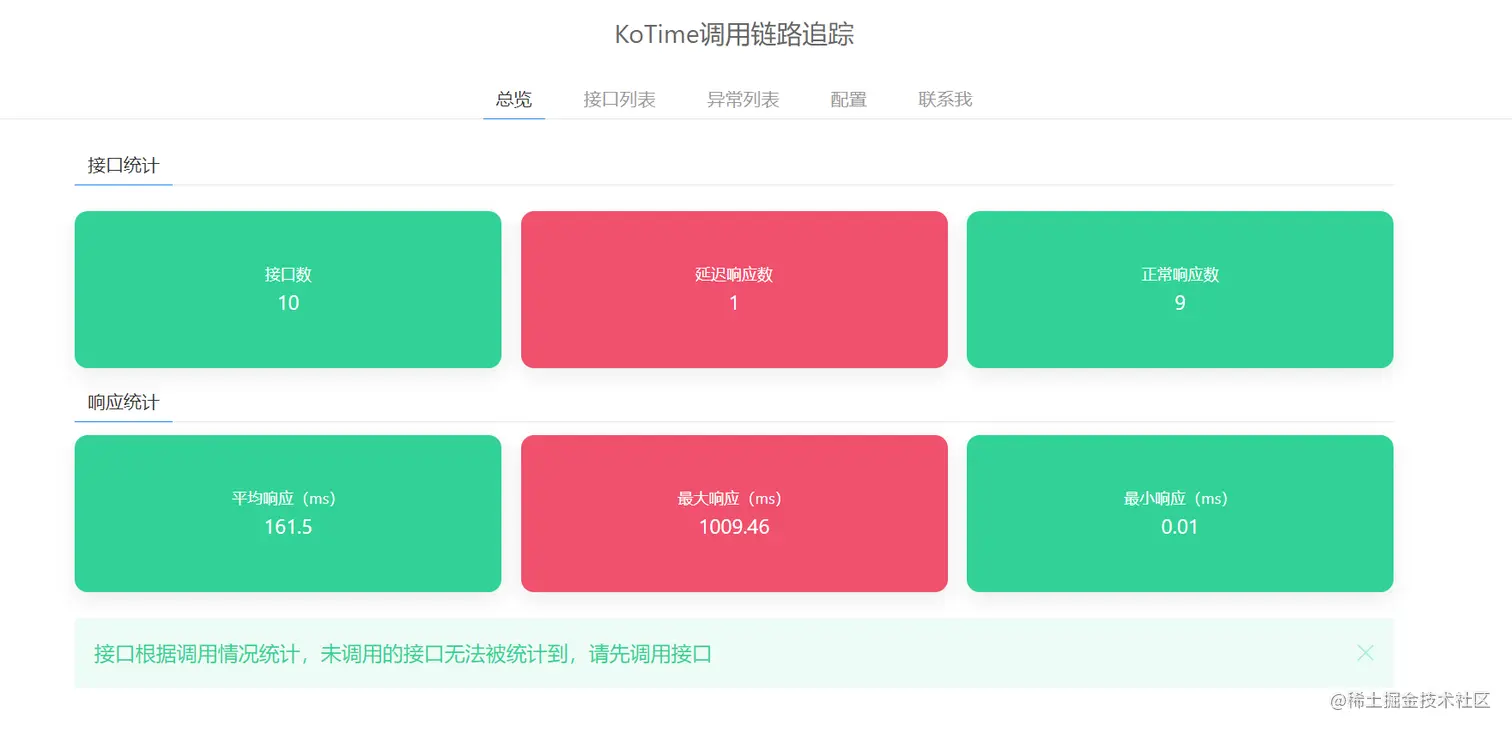Image resolution: width=1512 pixels, height=732 pixels.
Task: Click the 正常响应数 card
Action: coord(1180,289)
